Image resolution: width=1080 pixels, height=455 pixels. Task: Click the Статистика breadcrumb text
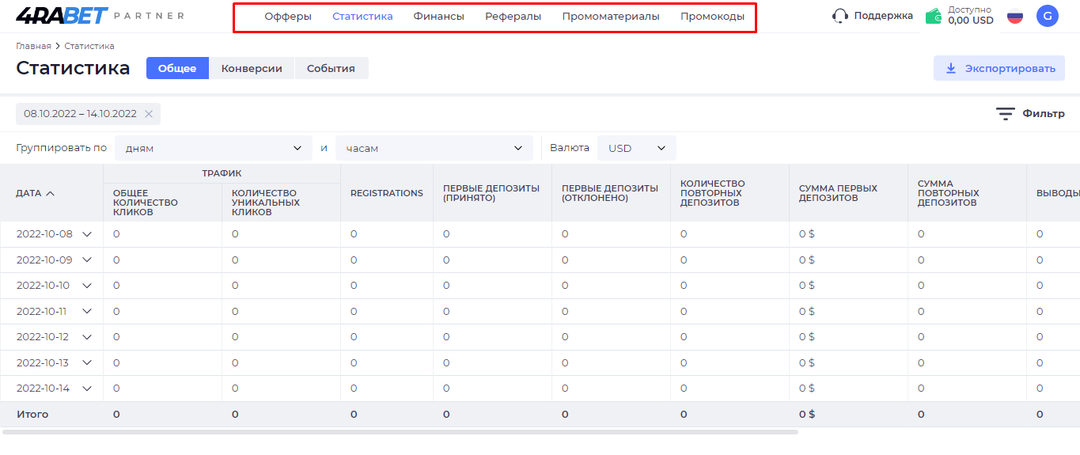pyautogui.click(x=90, y=46)
